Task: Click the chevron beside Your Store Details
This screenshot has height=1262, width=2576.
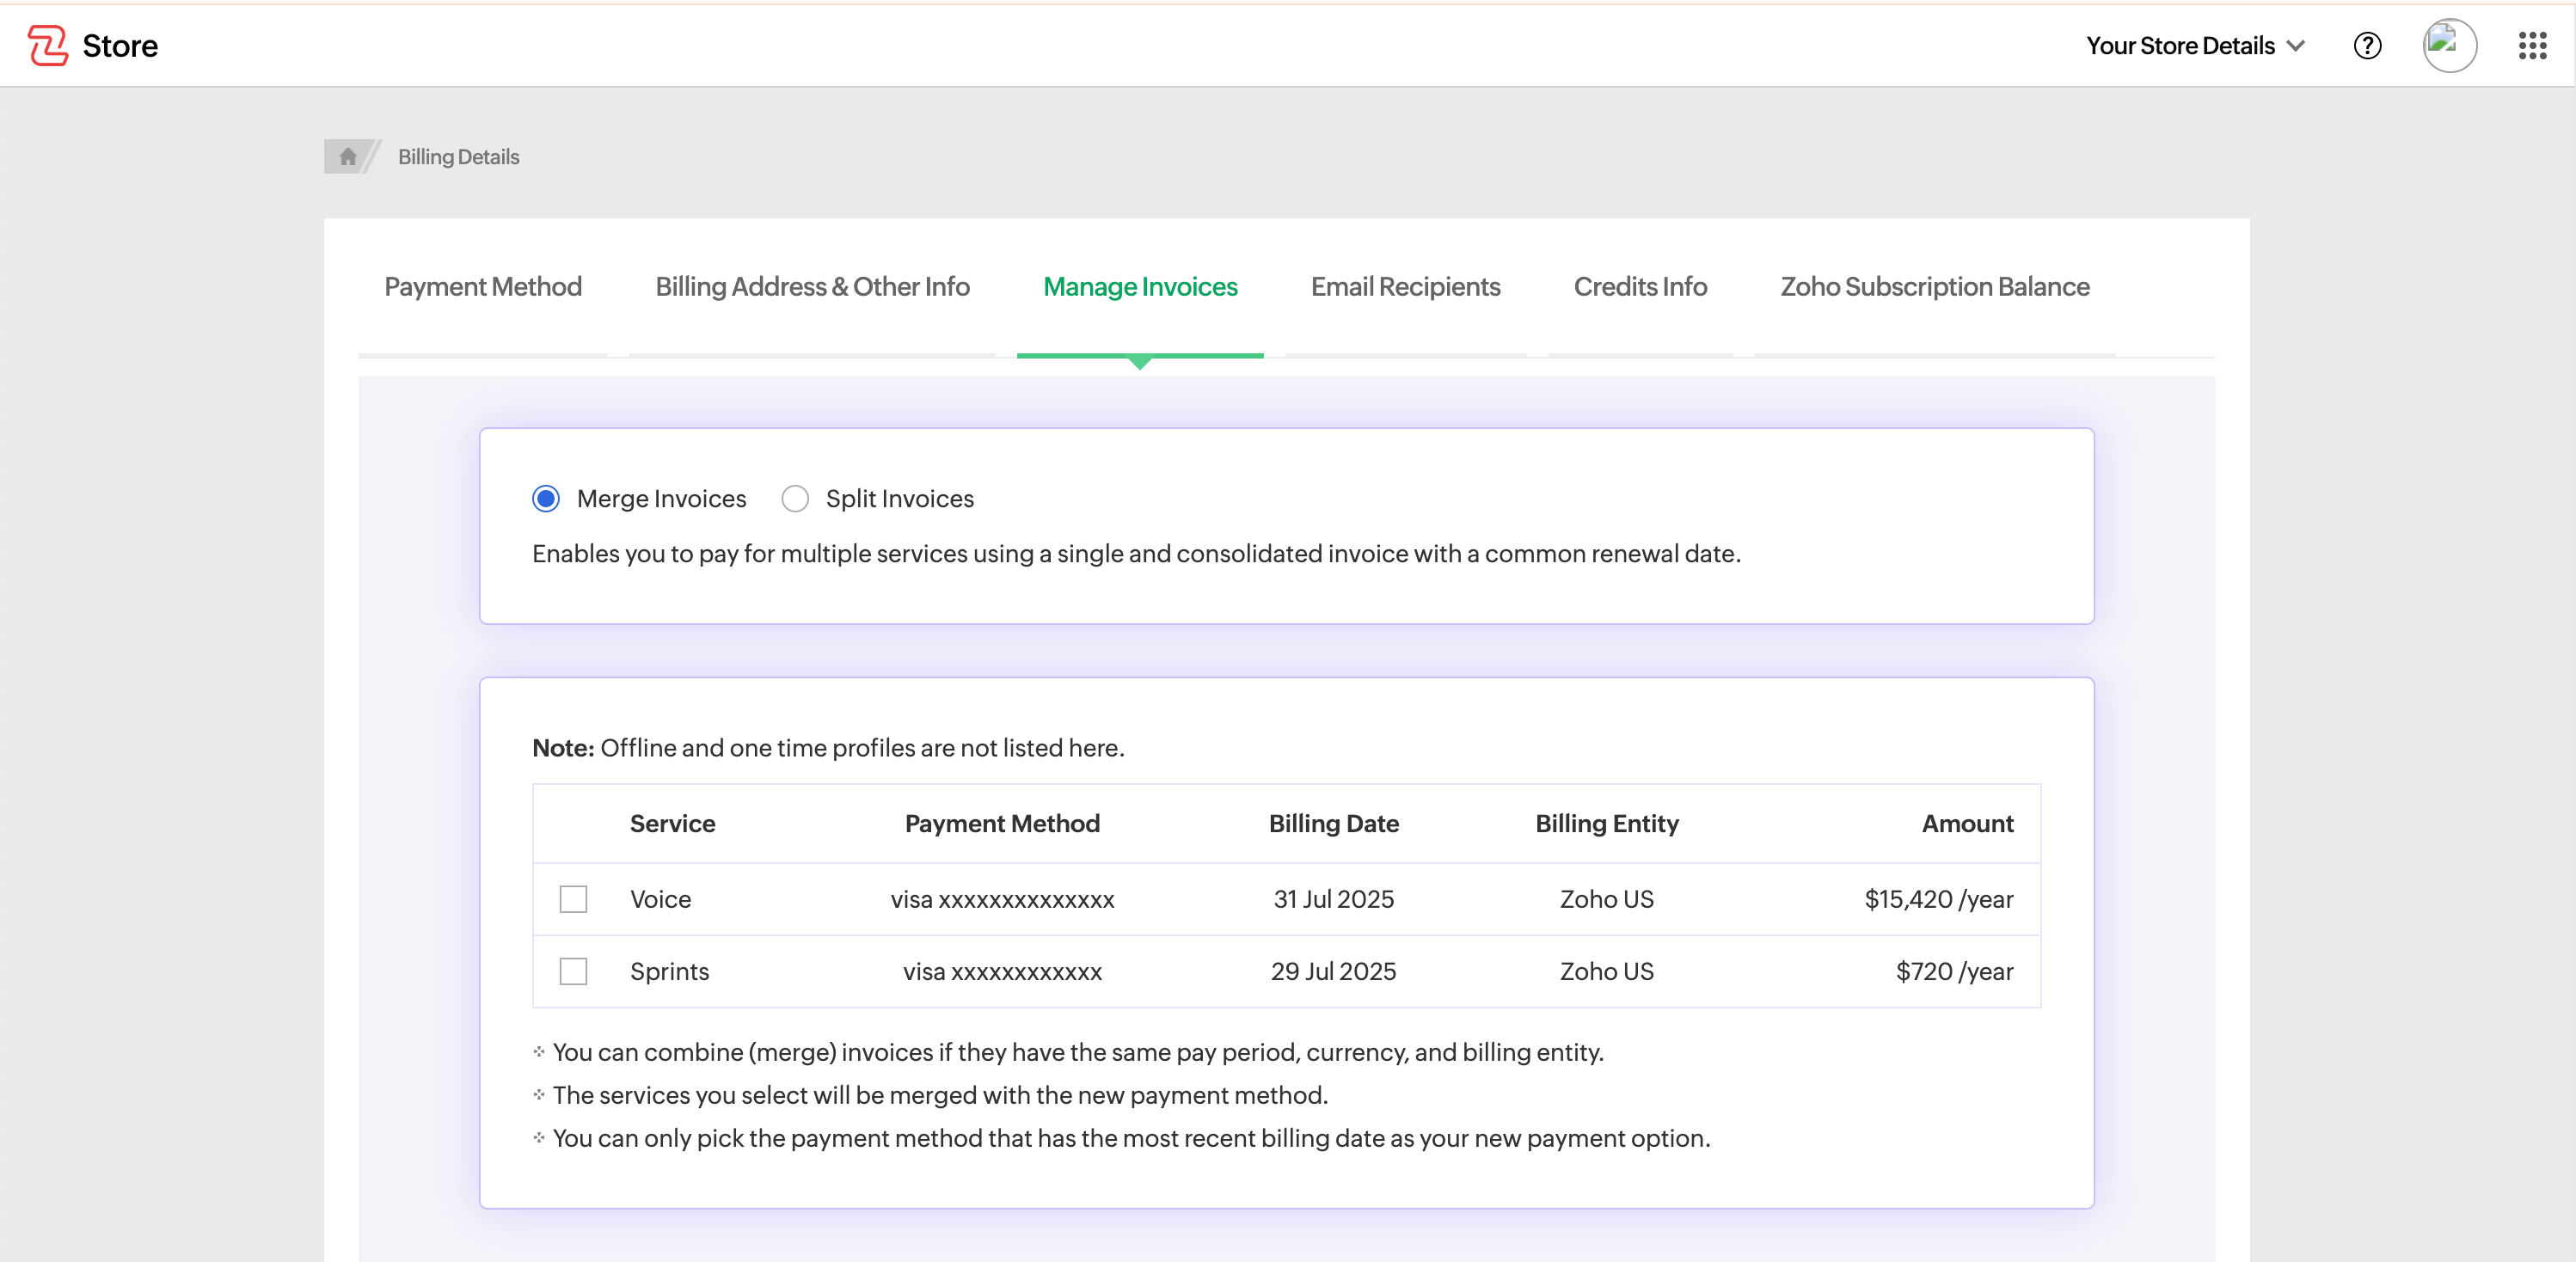Action: click(x=2297, y=46)
